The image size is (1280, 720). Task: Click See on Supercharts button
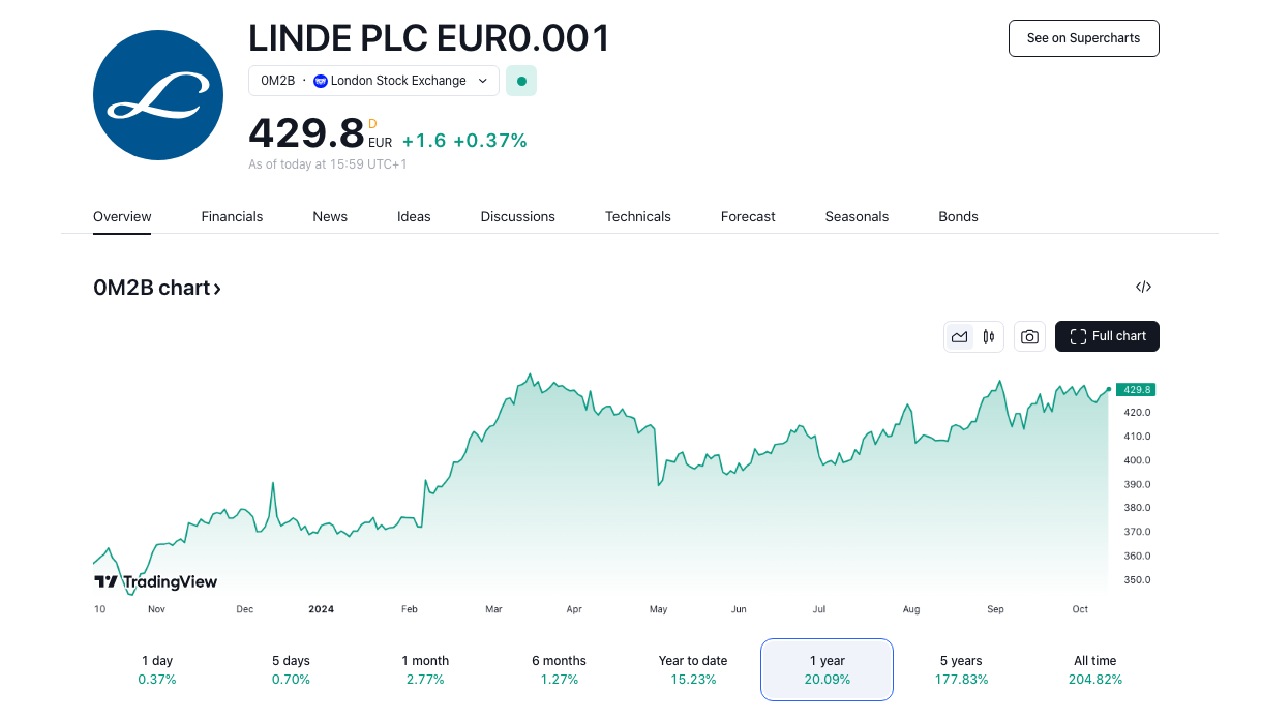click(x=1084, y=38)
